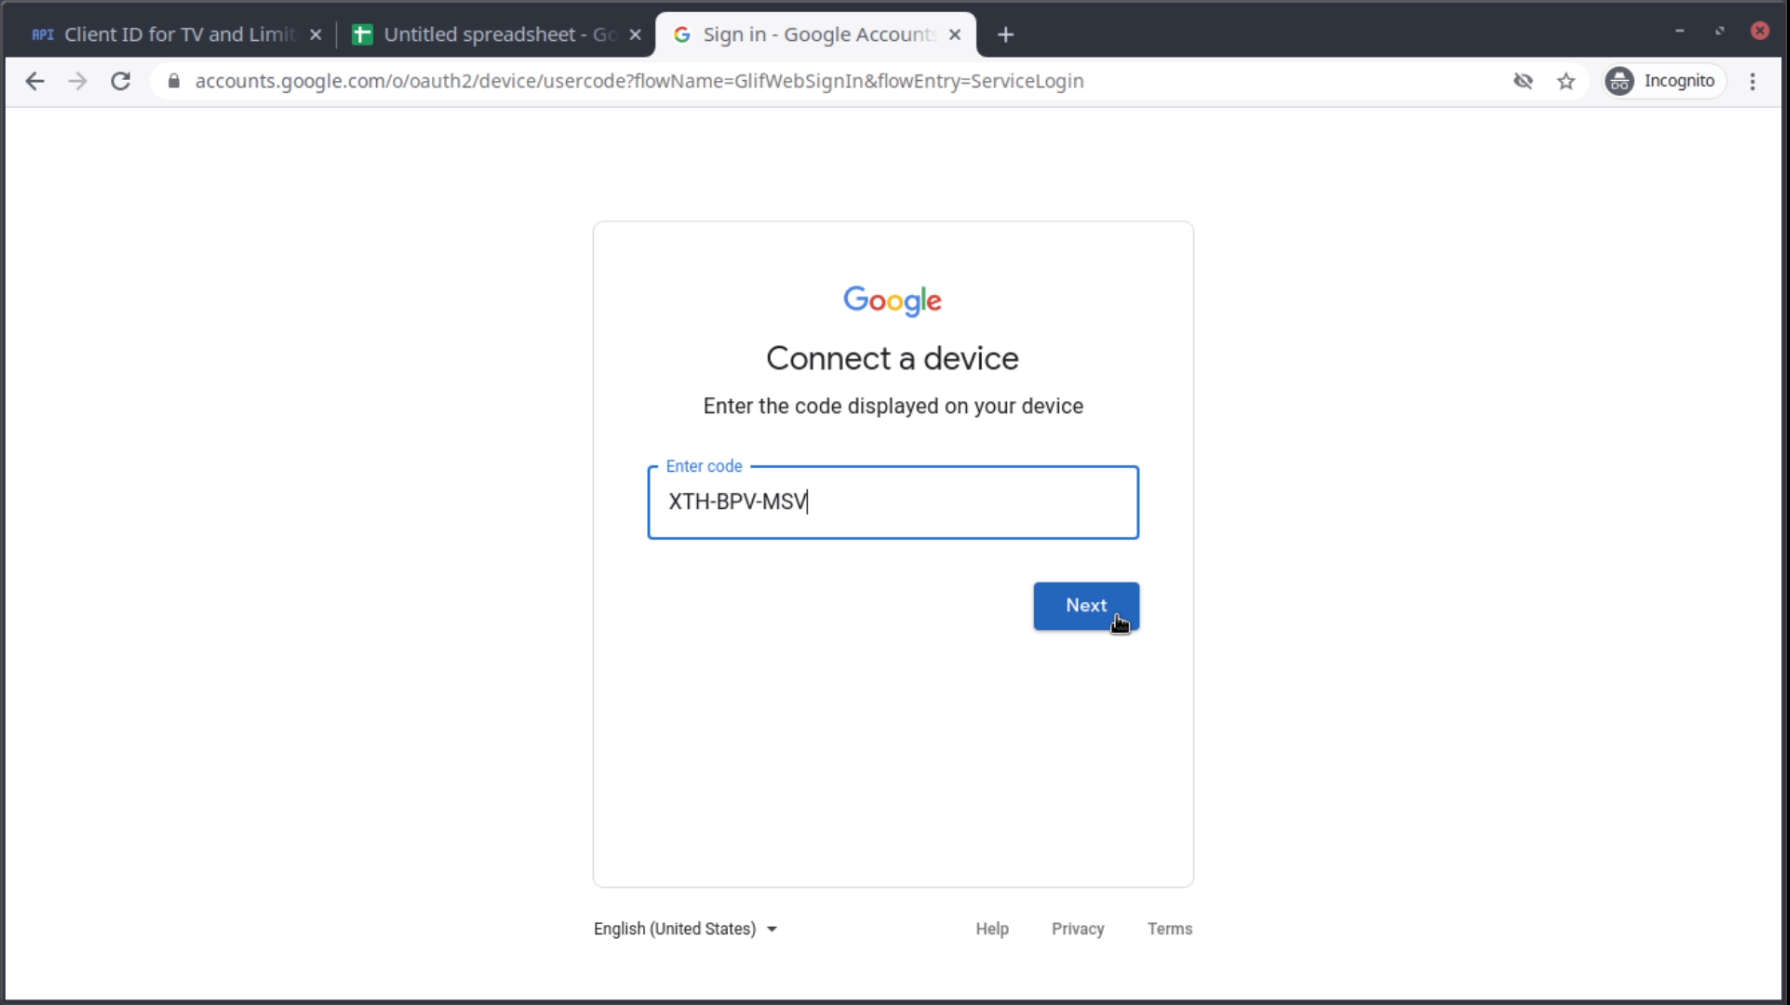Switch to Untitled spreadsheet tab
This screenshot has height=1005, width=1790.
490,35
